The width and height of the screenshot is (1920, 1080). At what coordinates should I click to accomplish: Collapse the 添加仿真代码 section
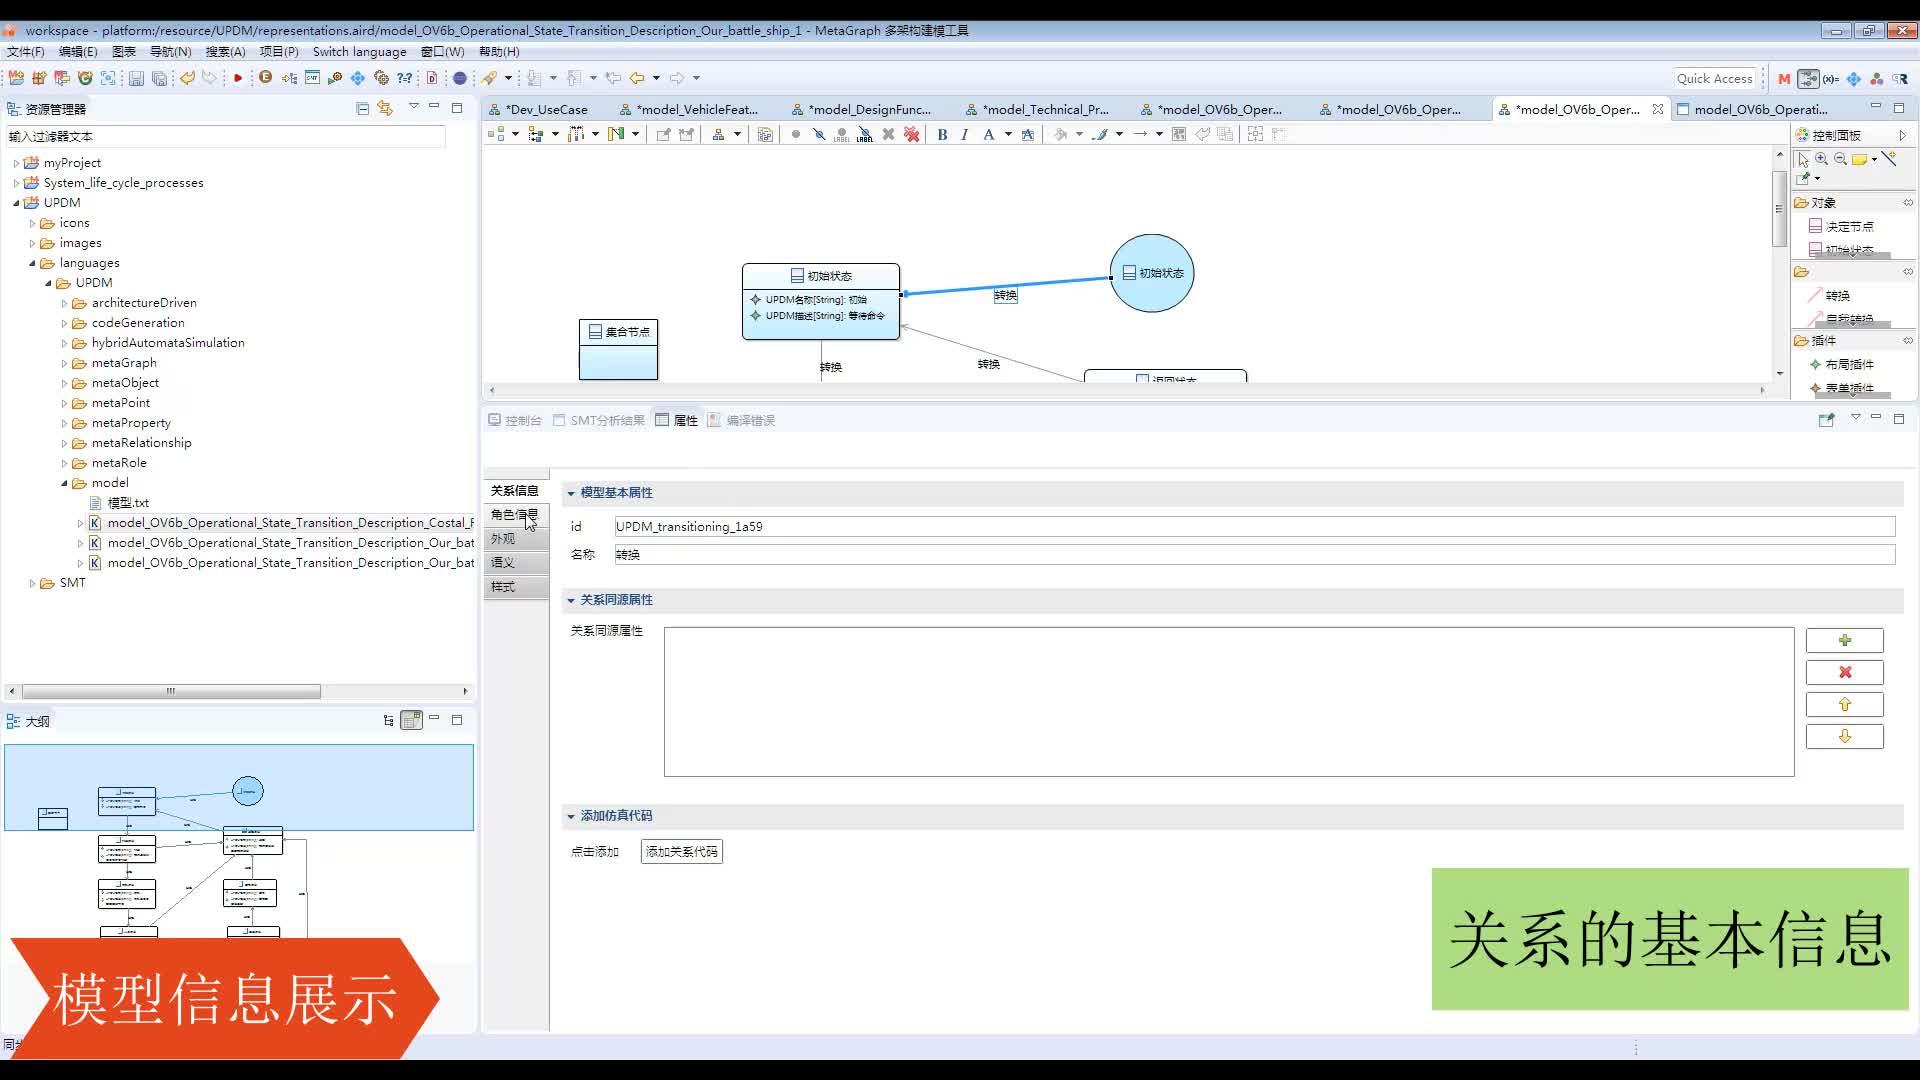(x=571, y=816)
